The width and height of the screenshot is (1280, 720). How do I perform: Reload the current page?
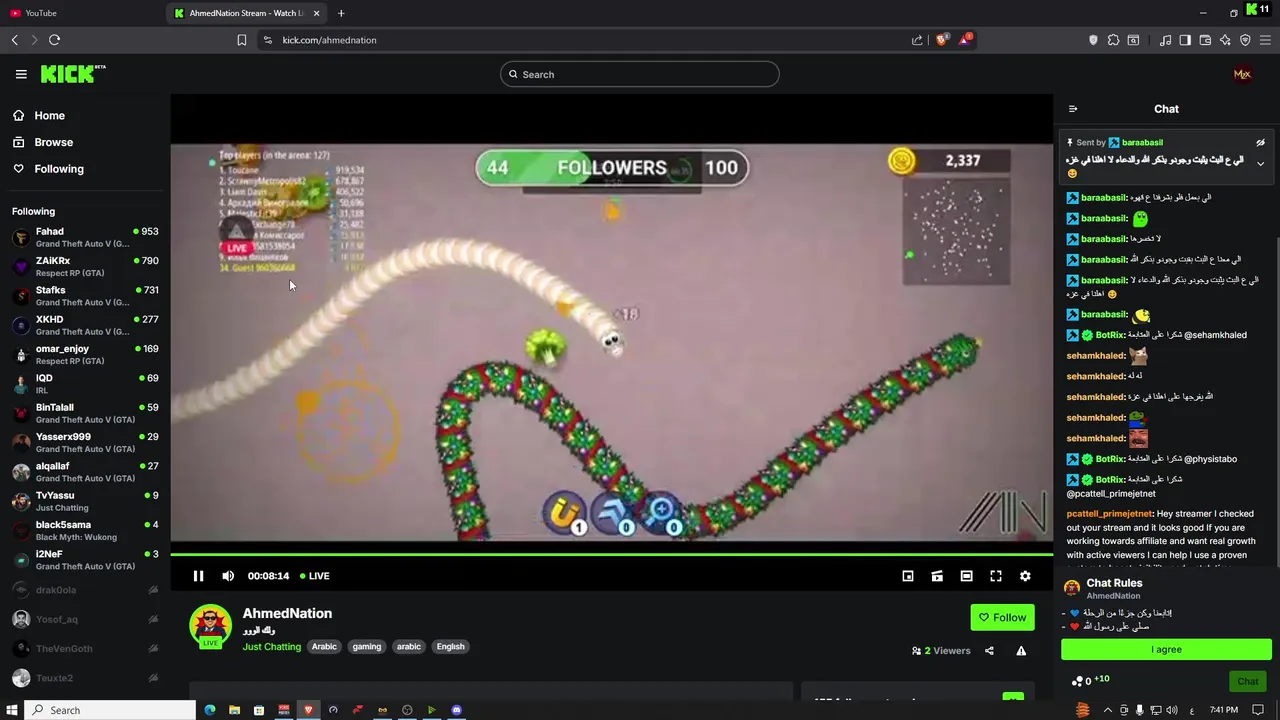click(x=54, y=40)
